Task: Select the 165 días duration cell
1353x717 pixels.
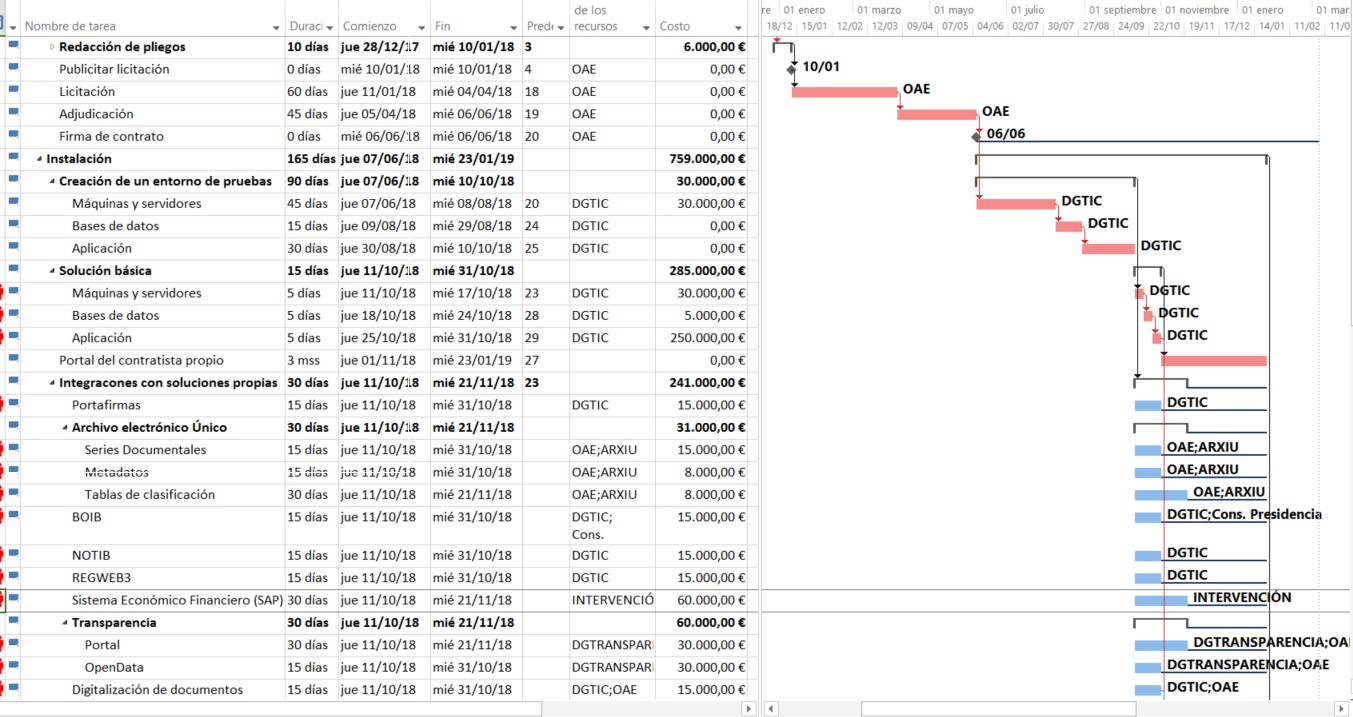Action: (311, 158)
